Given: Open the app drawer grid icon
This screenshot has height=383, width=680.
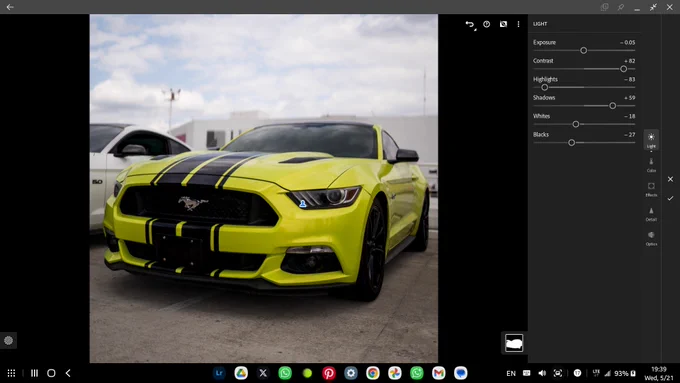Looking at the screenshot, I should coord(12,373).
